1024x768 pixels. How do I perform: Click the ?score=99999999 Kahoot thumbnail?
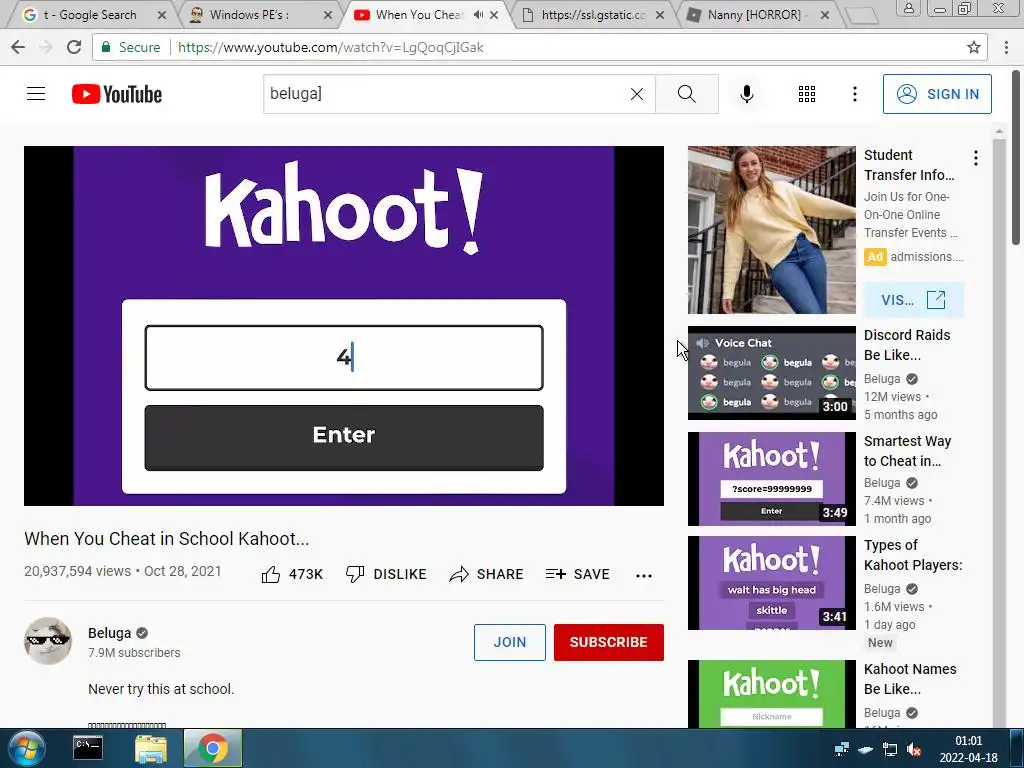coord(771,479)
